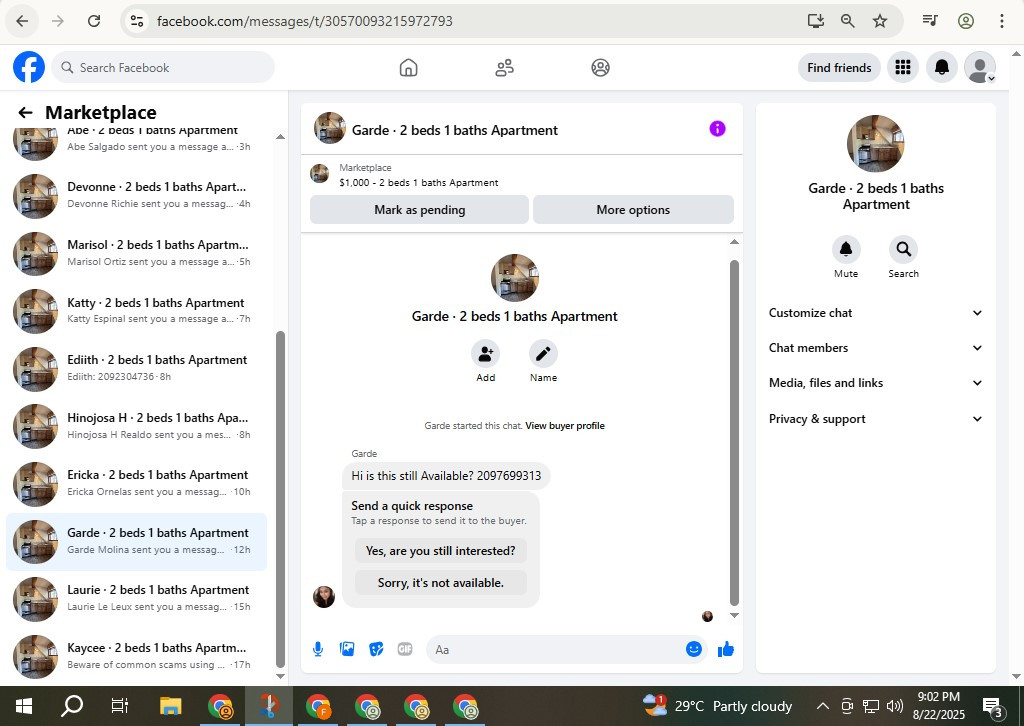Open Ediith conversation in list
This screenshot has height=726, width=1024.
click(x=136, y=368)
